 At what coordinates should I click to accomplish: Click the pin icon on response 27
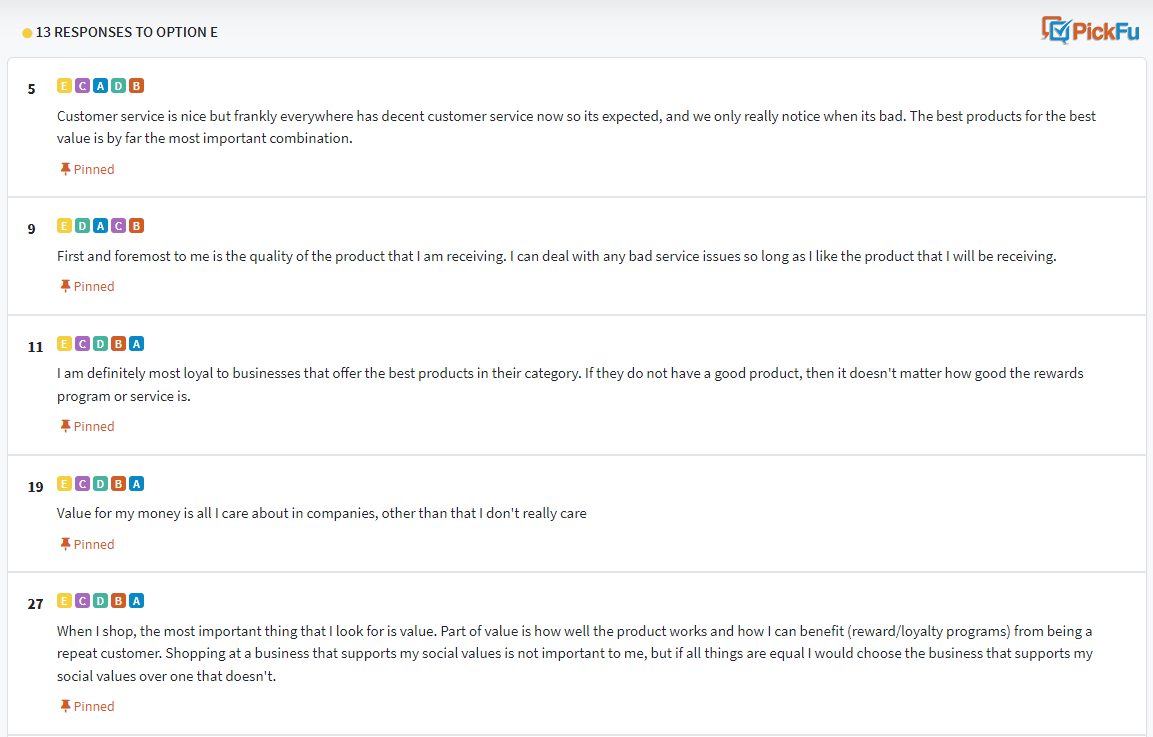pyautogui.click(x=65, y=706)
